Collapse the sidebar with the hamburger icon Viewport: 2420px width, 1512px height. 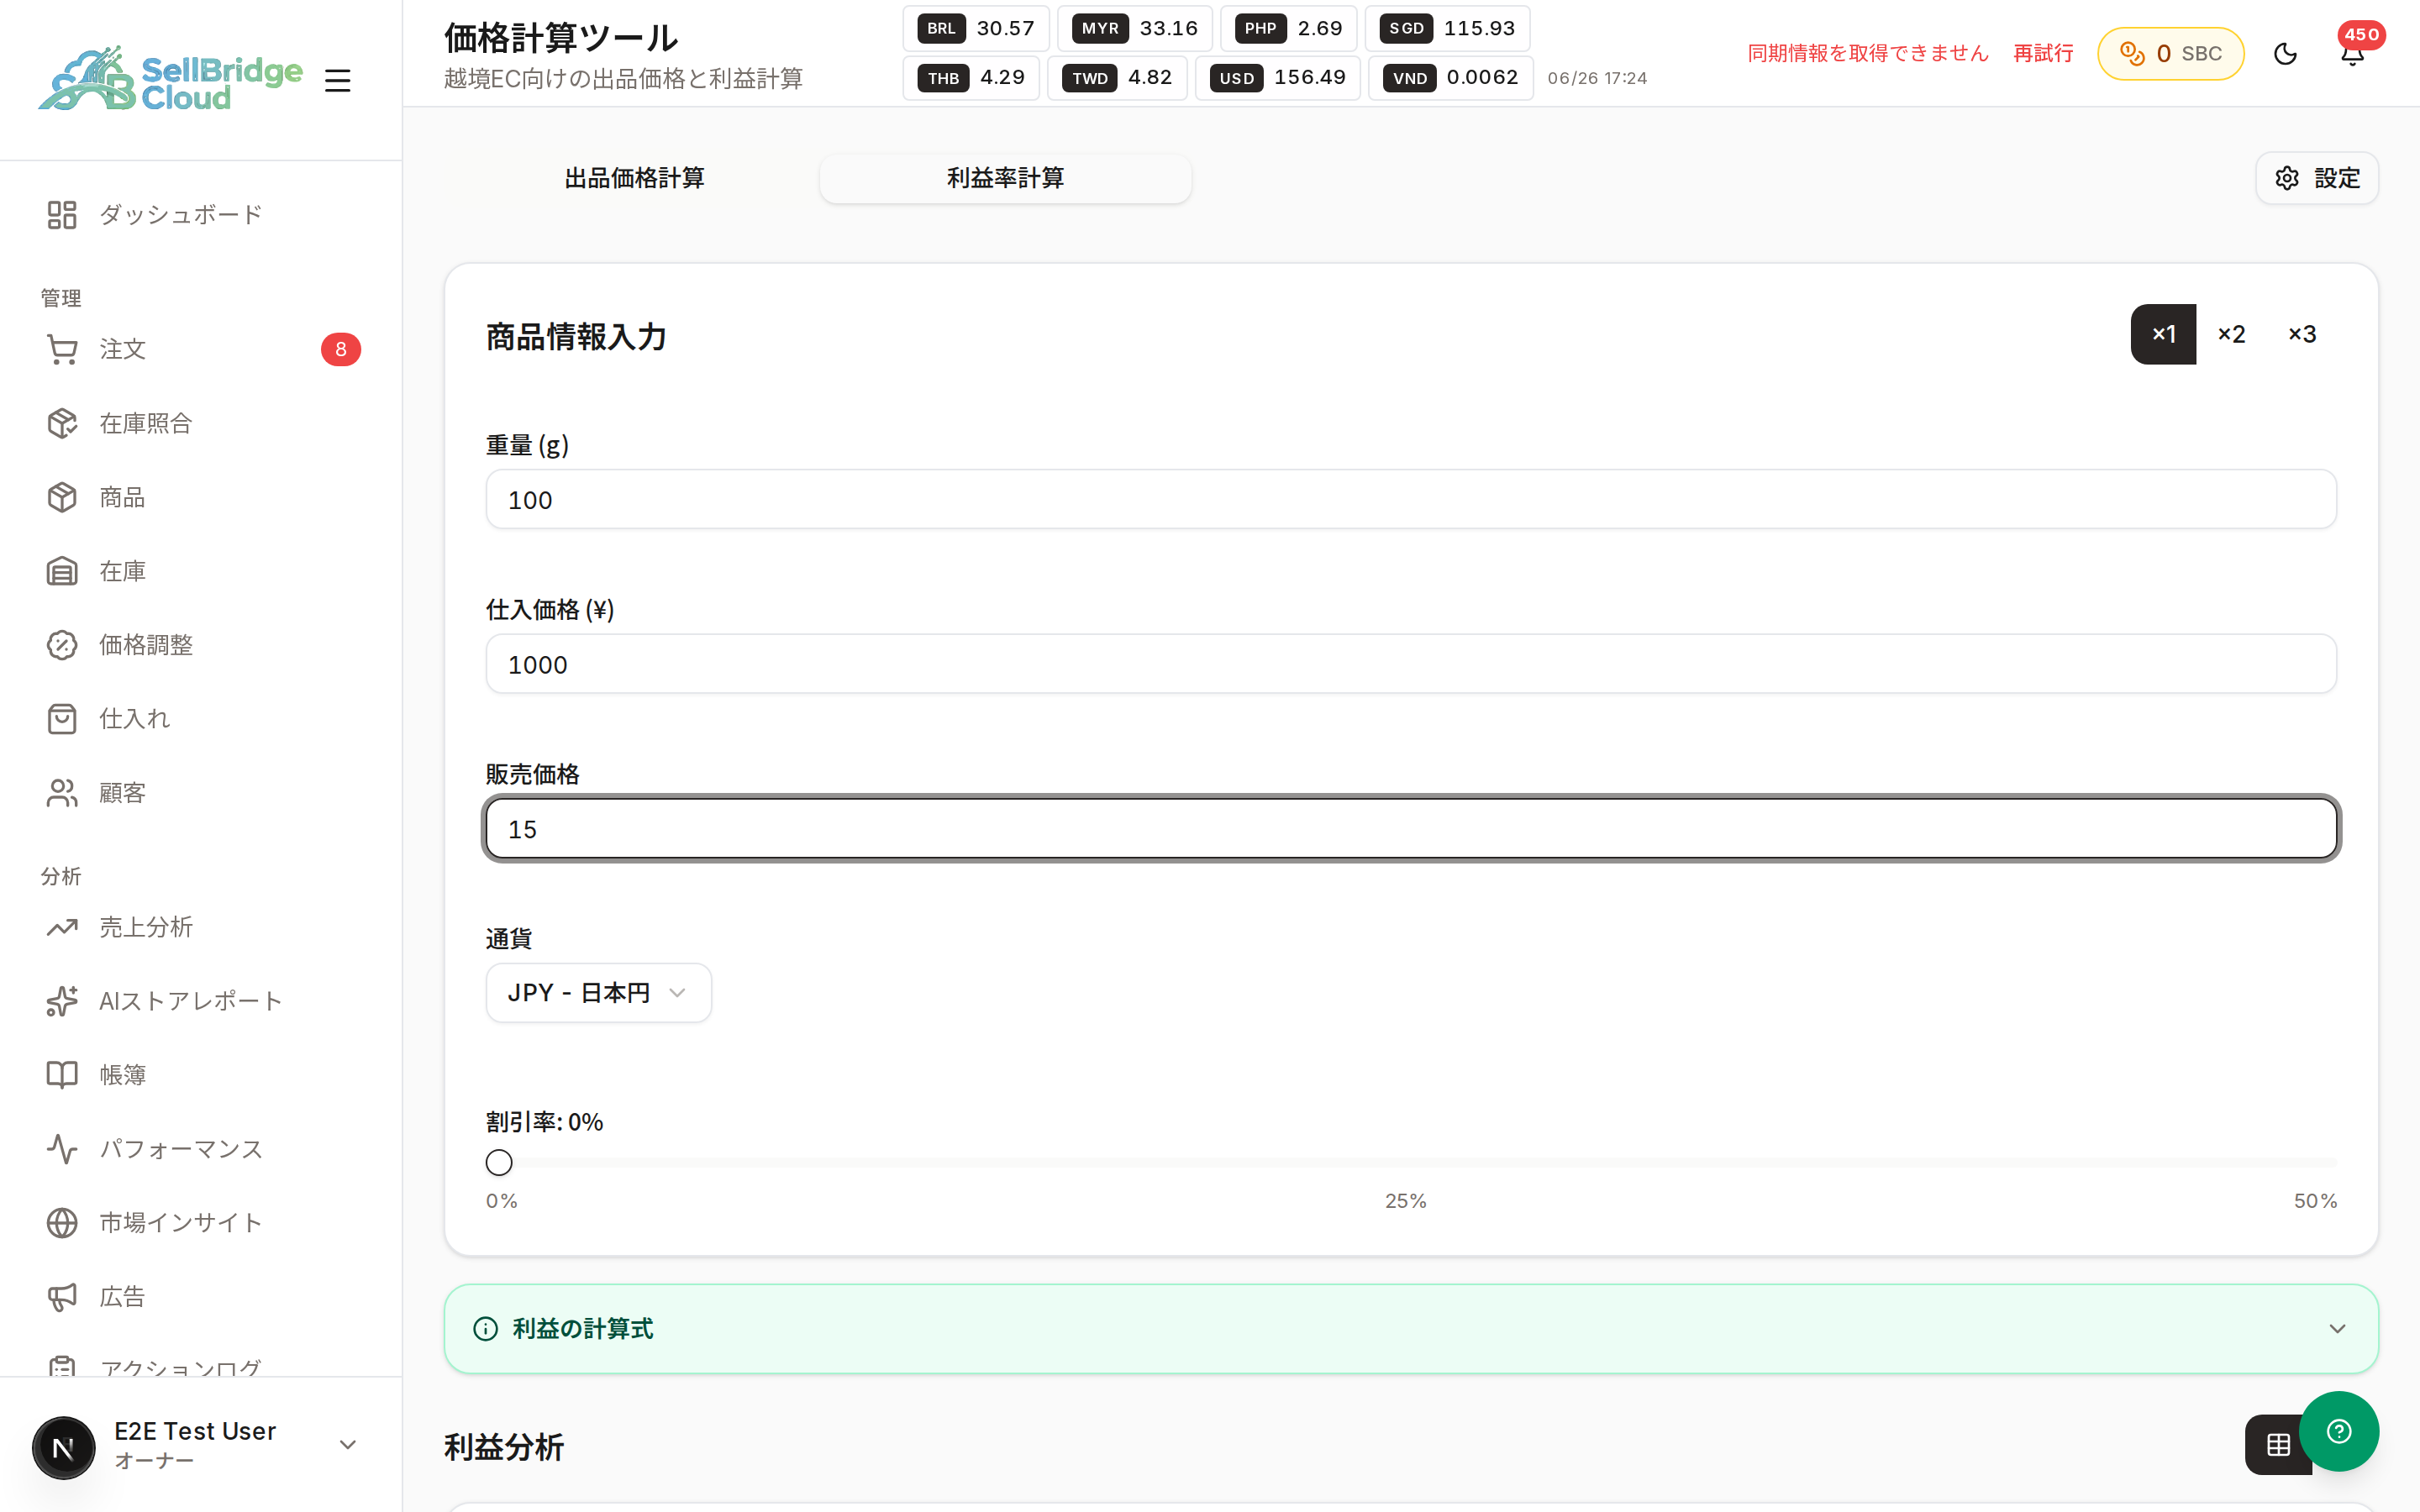[338, 80]
